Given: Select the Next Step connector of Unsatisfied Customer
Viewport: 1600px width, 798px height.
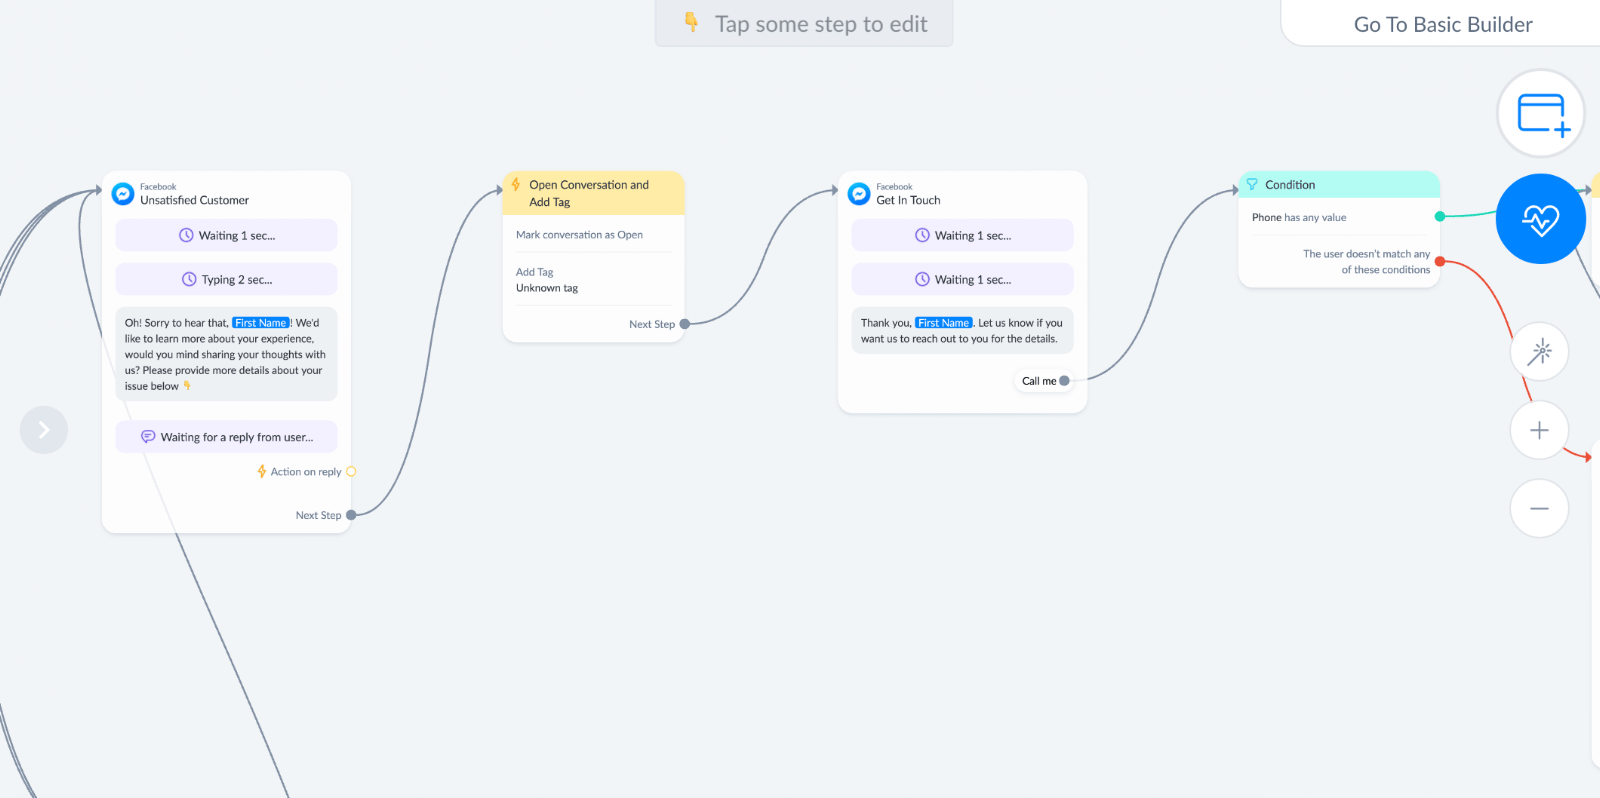Looking at the screenshot, I should click(x=351, y=516).
